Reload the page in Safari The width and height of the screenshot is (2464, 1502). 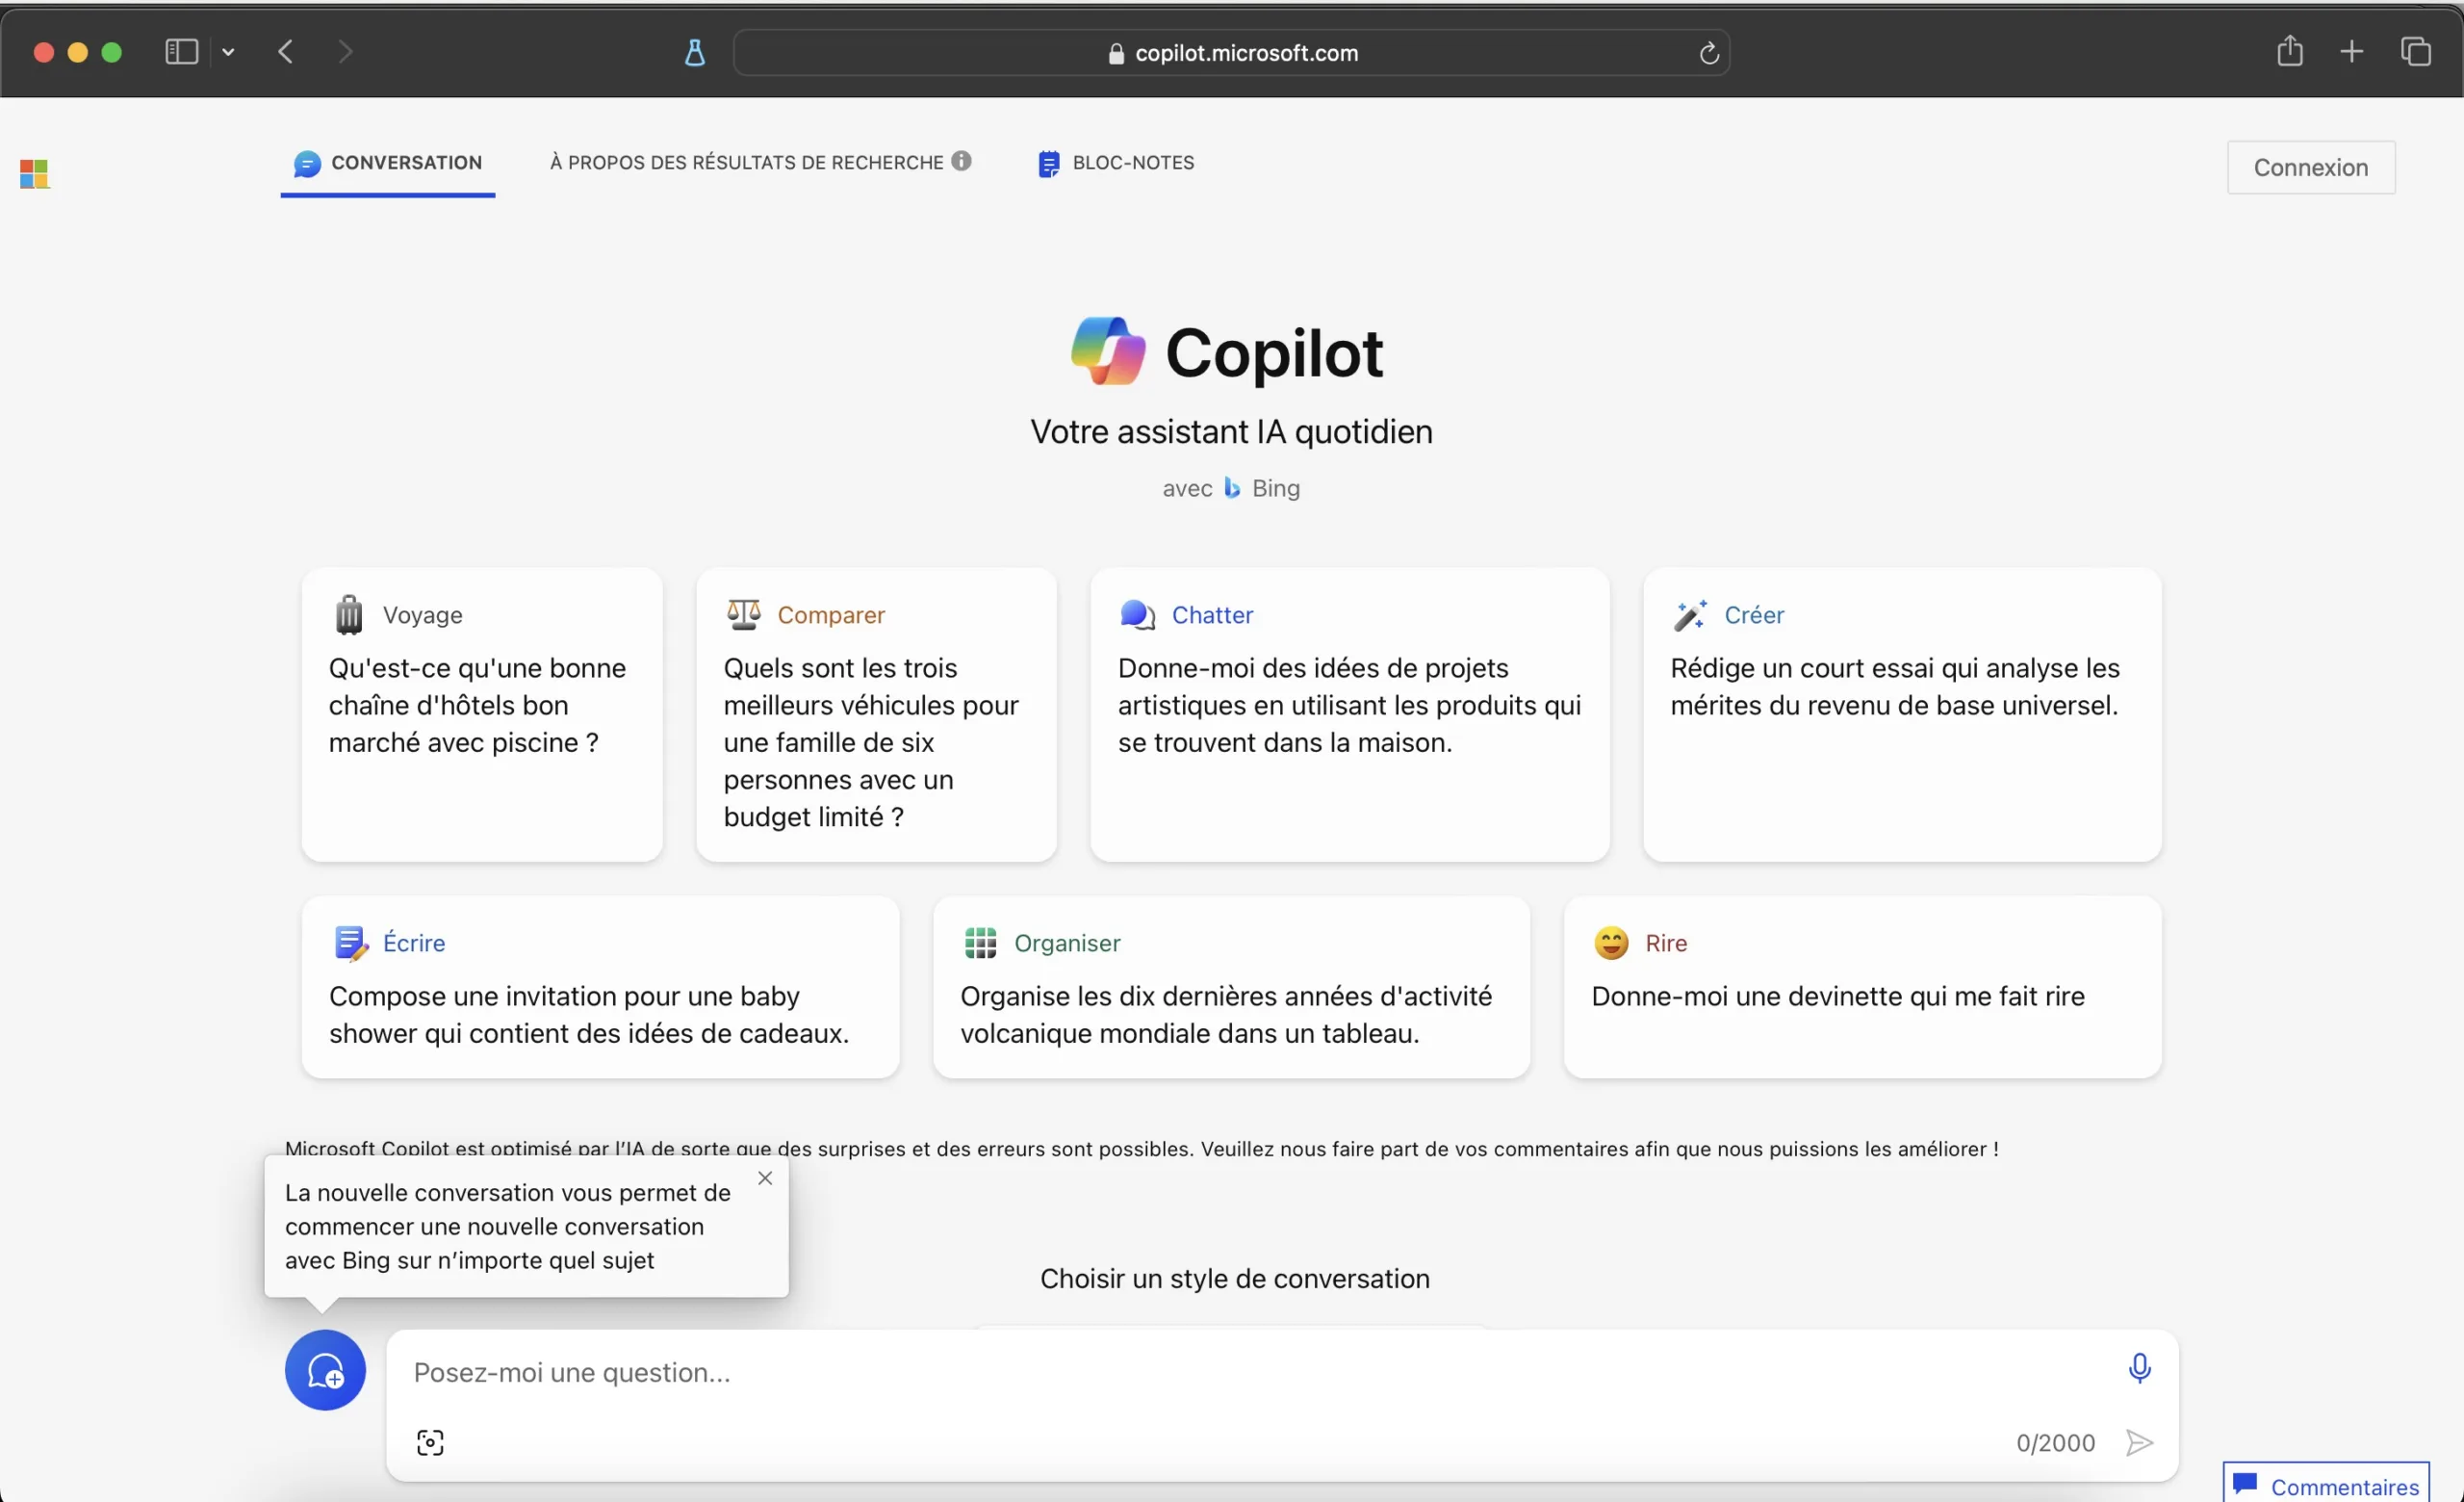(x=1709, y=53)
